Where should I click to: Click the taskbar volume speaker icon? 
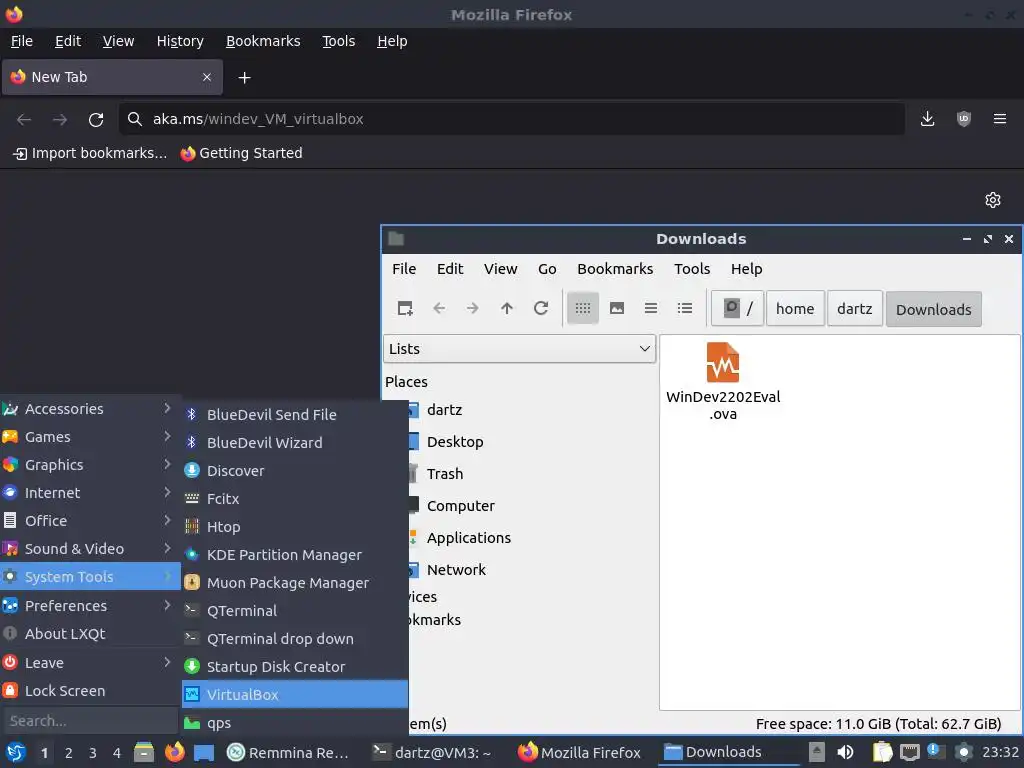pos(845,752)
